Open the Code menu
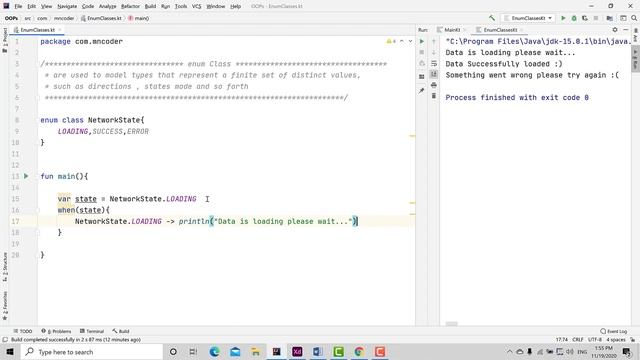The image size is (640, 360). (88, 6)
